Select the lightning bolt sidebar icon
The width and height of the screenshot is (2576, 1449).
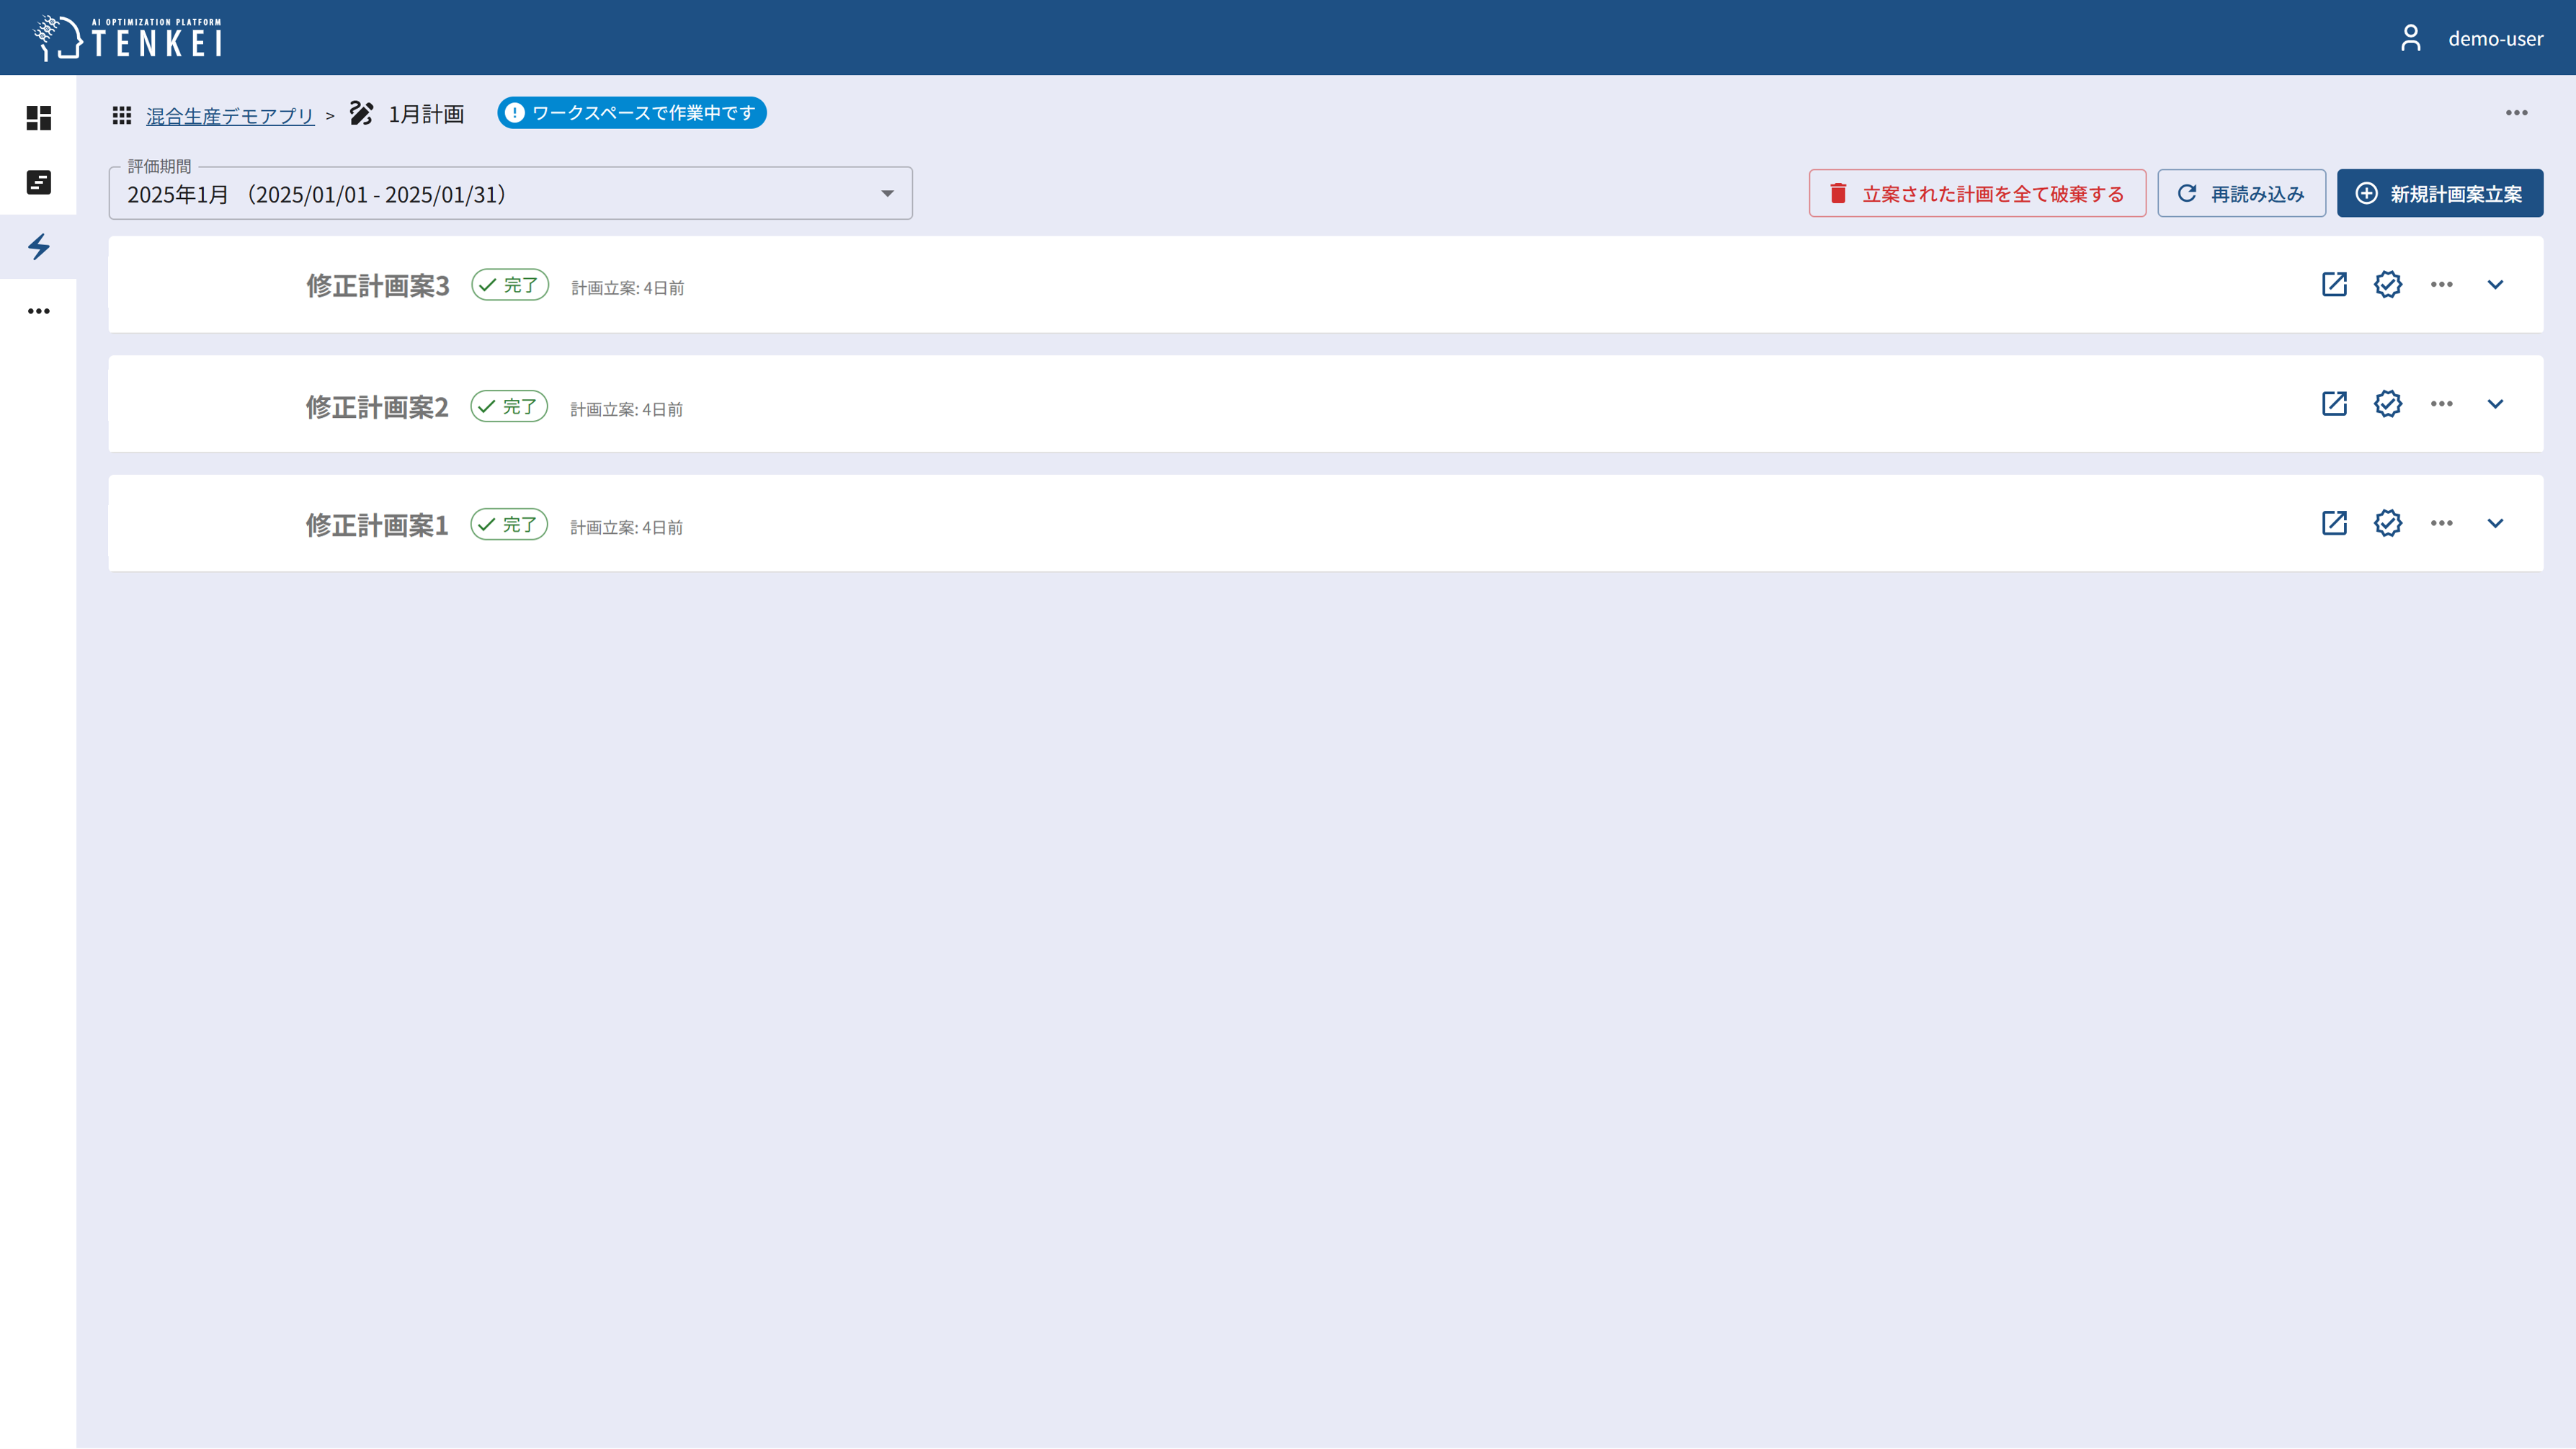pyautogui.click(x=38, y=246)
